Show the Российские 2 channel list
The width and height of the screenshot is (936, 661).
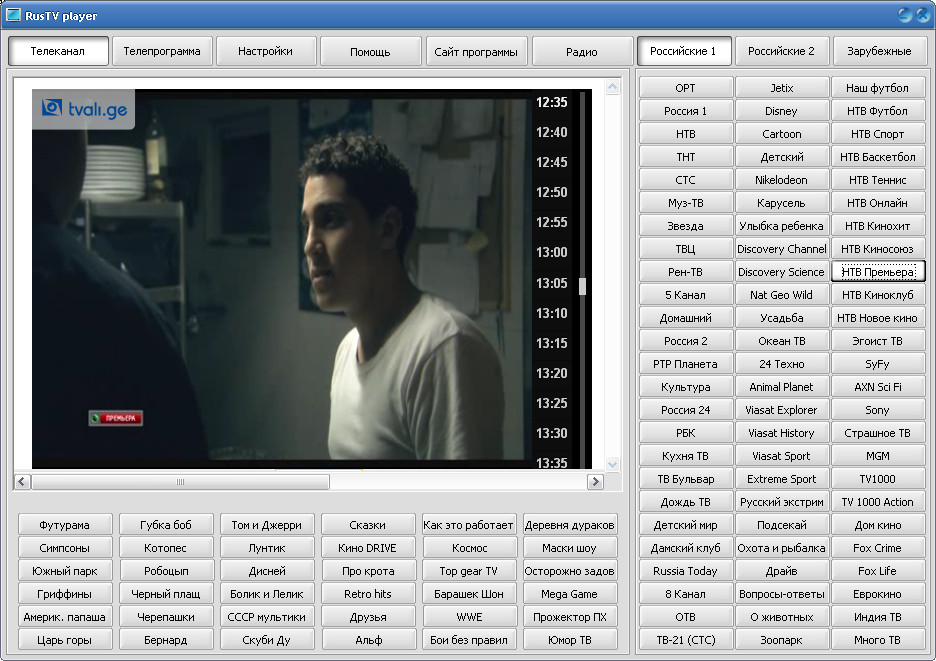[x=782, y=51]
